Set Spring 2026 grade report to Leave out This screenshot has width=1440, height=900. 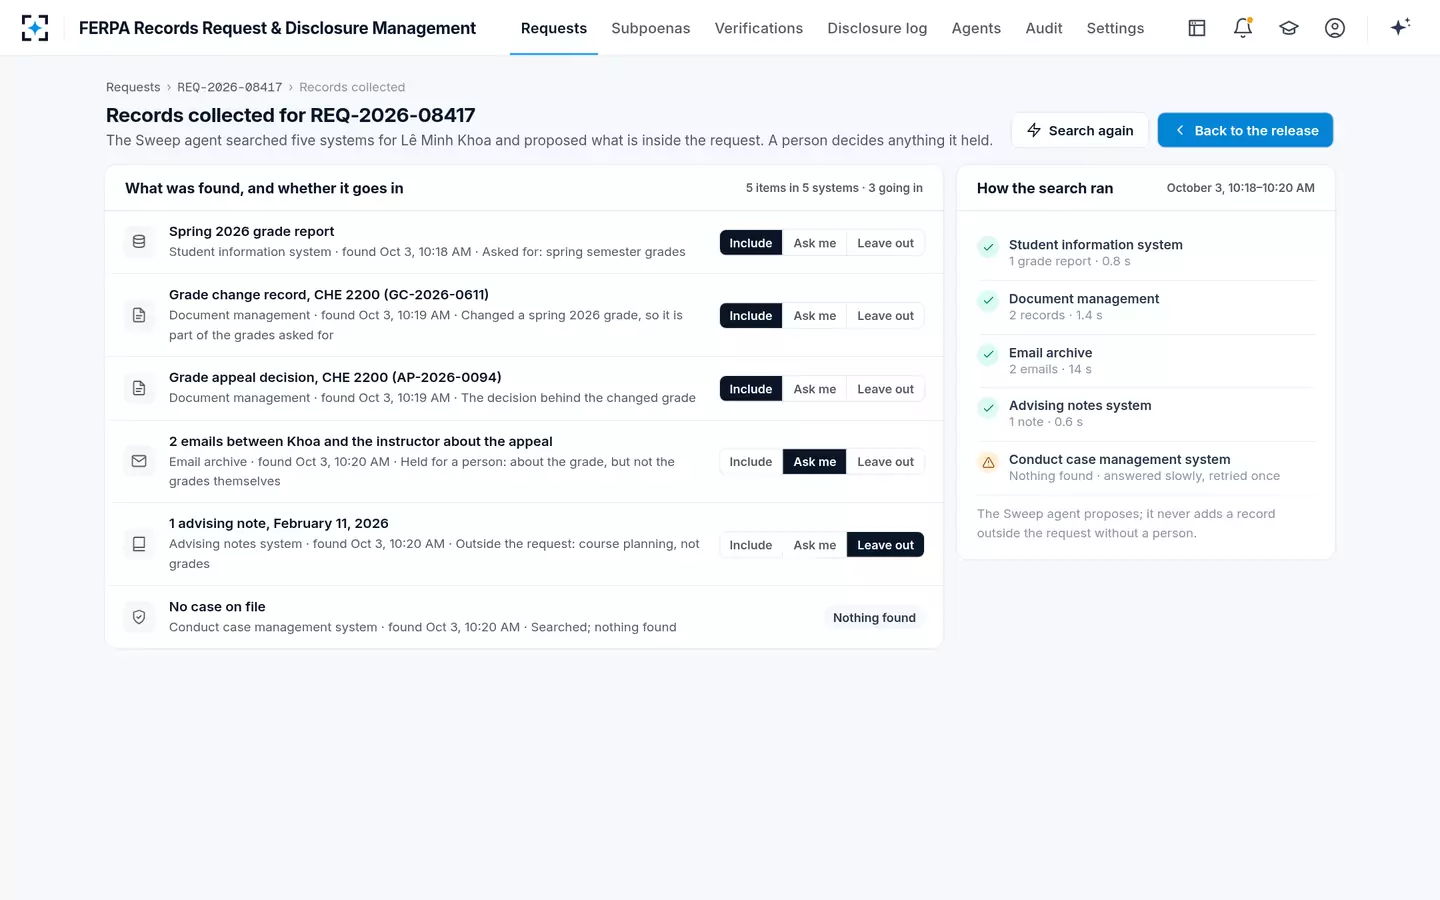point(885,243)
